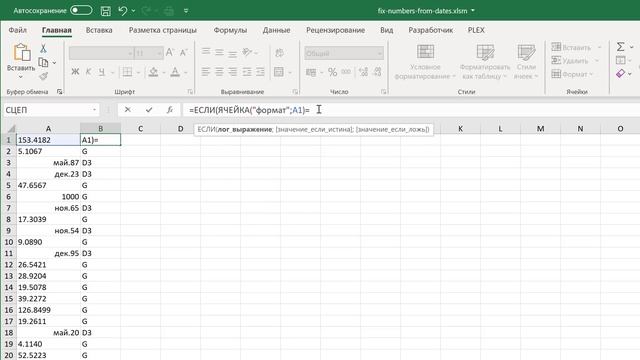Toggle the Автосохранение switch
This screenshot has height=360, width=640.
(x=81, y=10)
